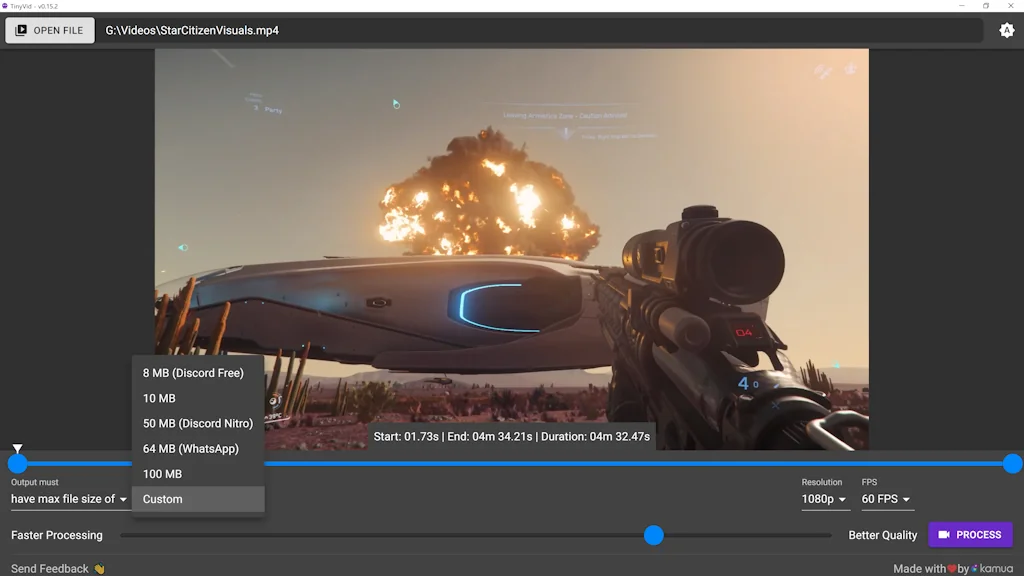Click the TinyVid icon in the title bar
1024x576 pixels.
8,5
